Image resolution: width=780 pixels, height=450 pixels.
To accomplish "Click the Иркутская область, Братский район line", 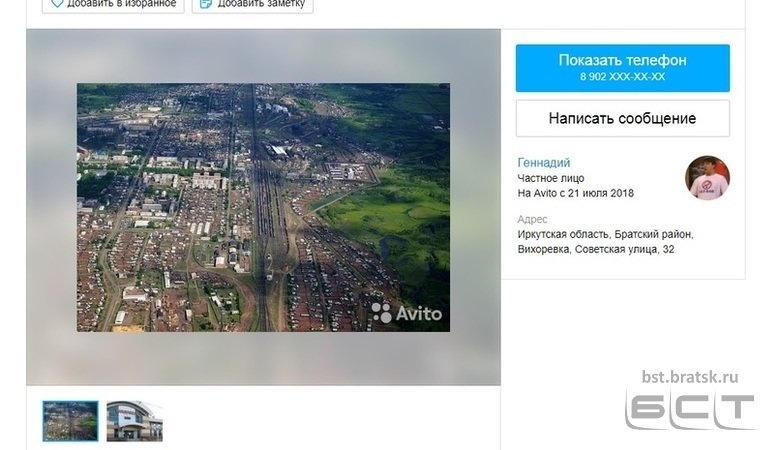I will point(605,234).
